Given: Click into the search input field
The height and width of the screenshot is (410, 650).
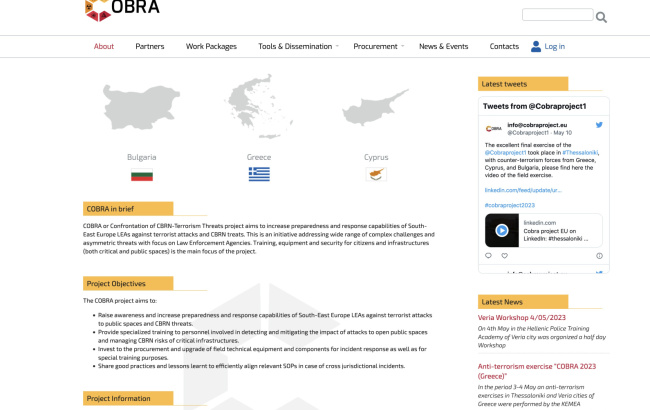Looking at the screenshot, I should 558,15.
